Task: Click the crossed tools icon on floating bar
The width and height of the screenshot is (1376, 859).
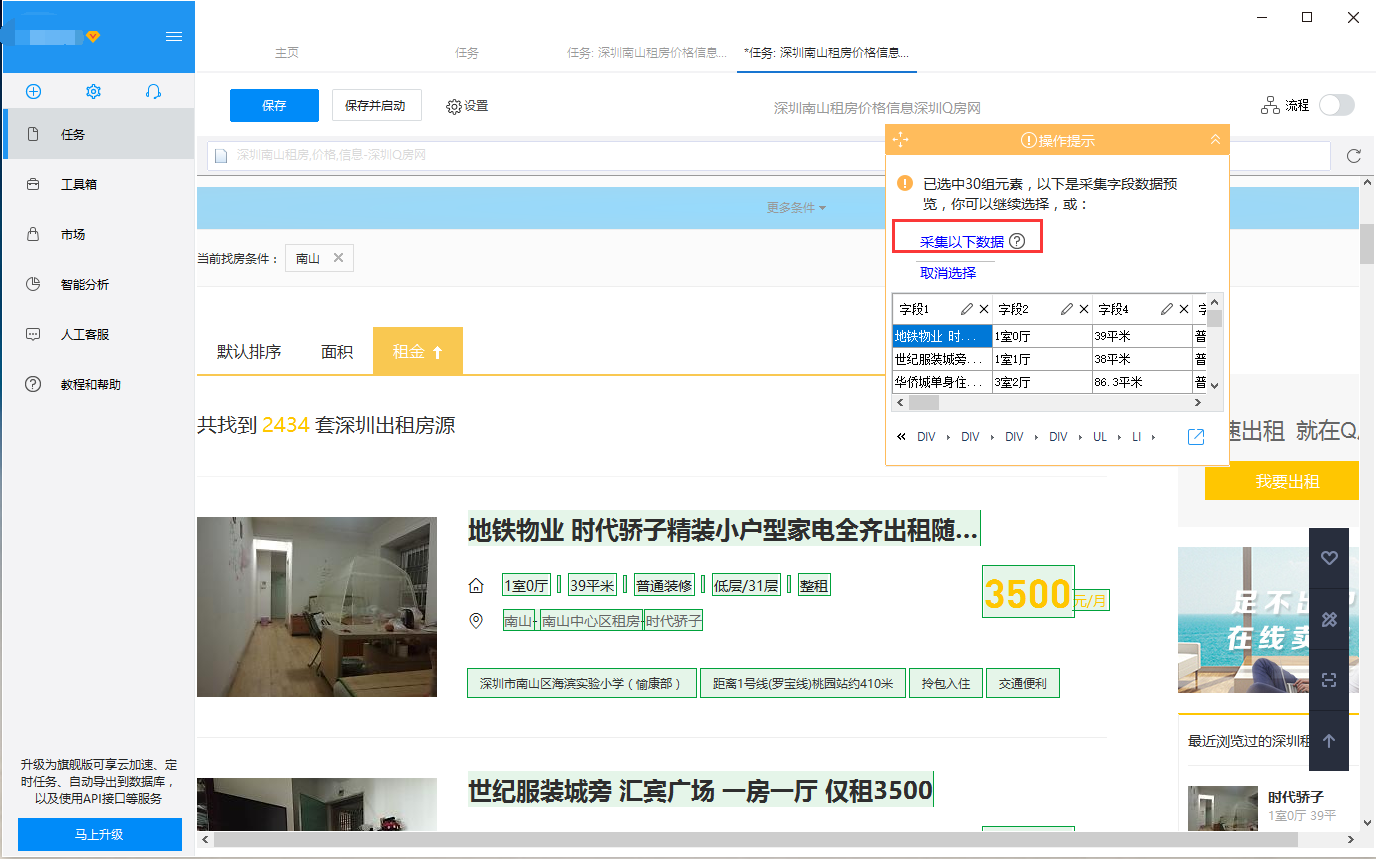Action: tap(1329, 619)
